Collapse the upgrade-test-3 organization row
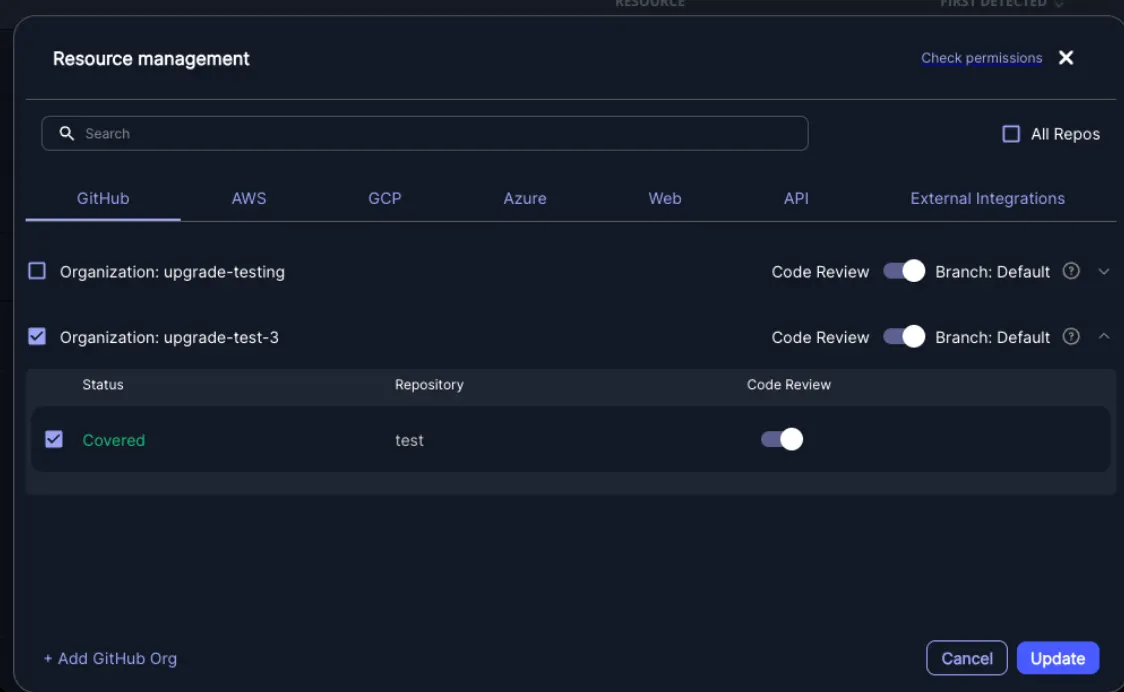Viewport: 1124px width, 692px height. click(1104, 336)
